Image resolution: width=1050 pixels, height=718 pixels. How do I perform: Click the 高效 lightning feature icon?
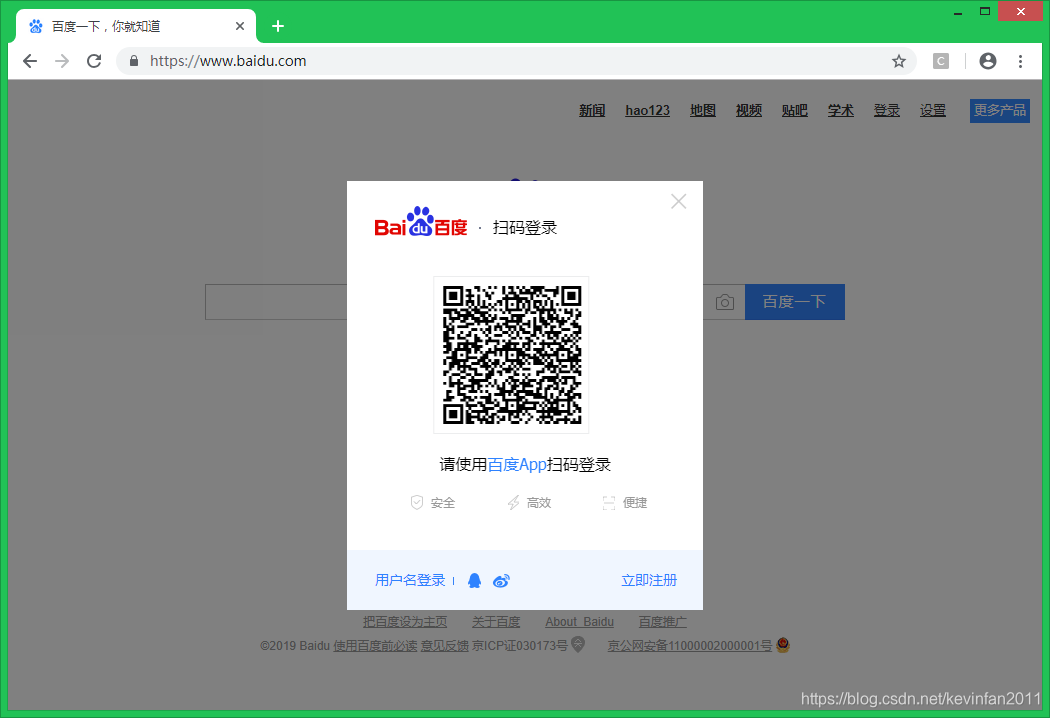[x=513, y=502]
